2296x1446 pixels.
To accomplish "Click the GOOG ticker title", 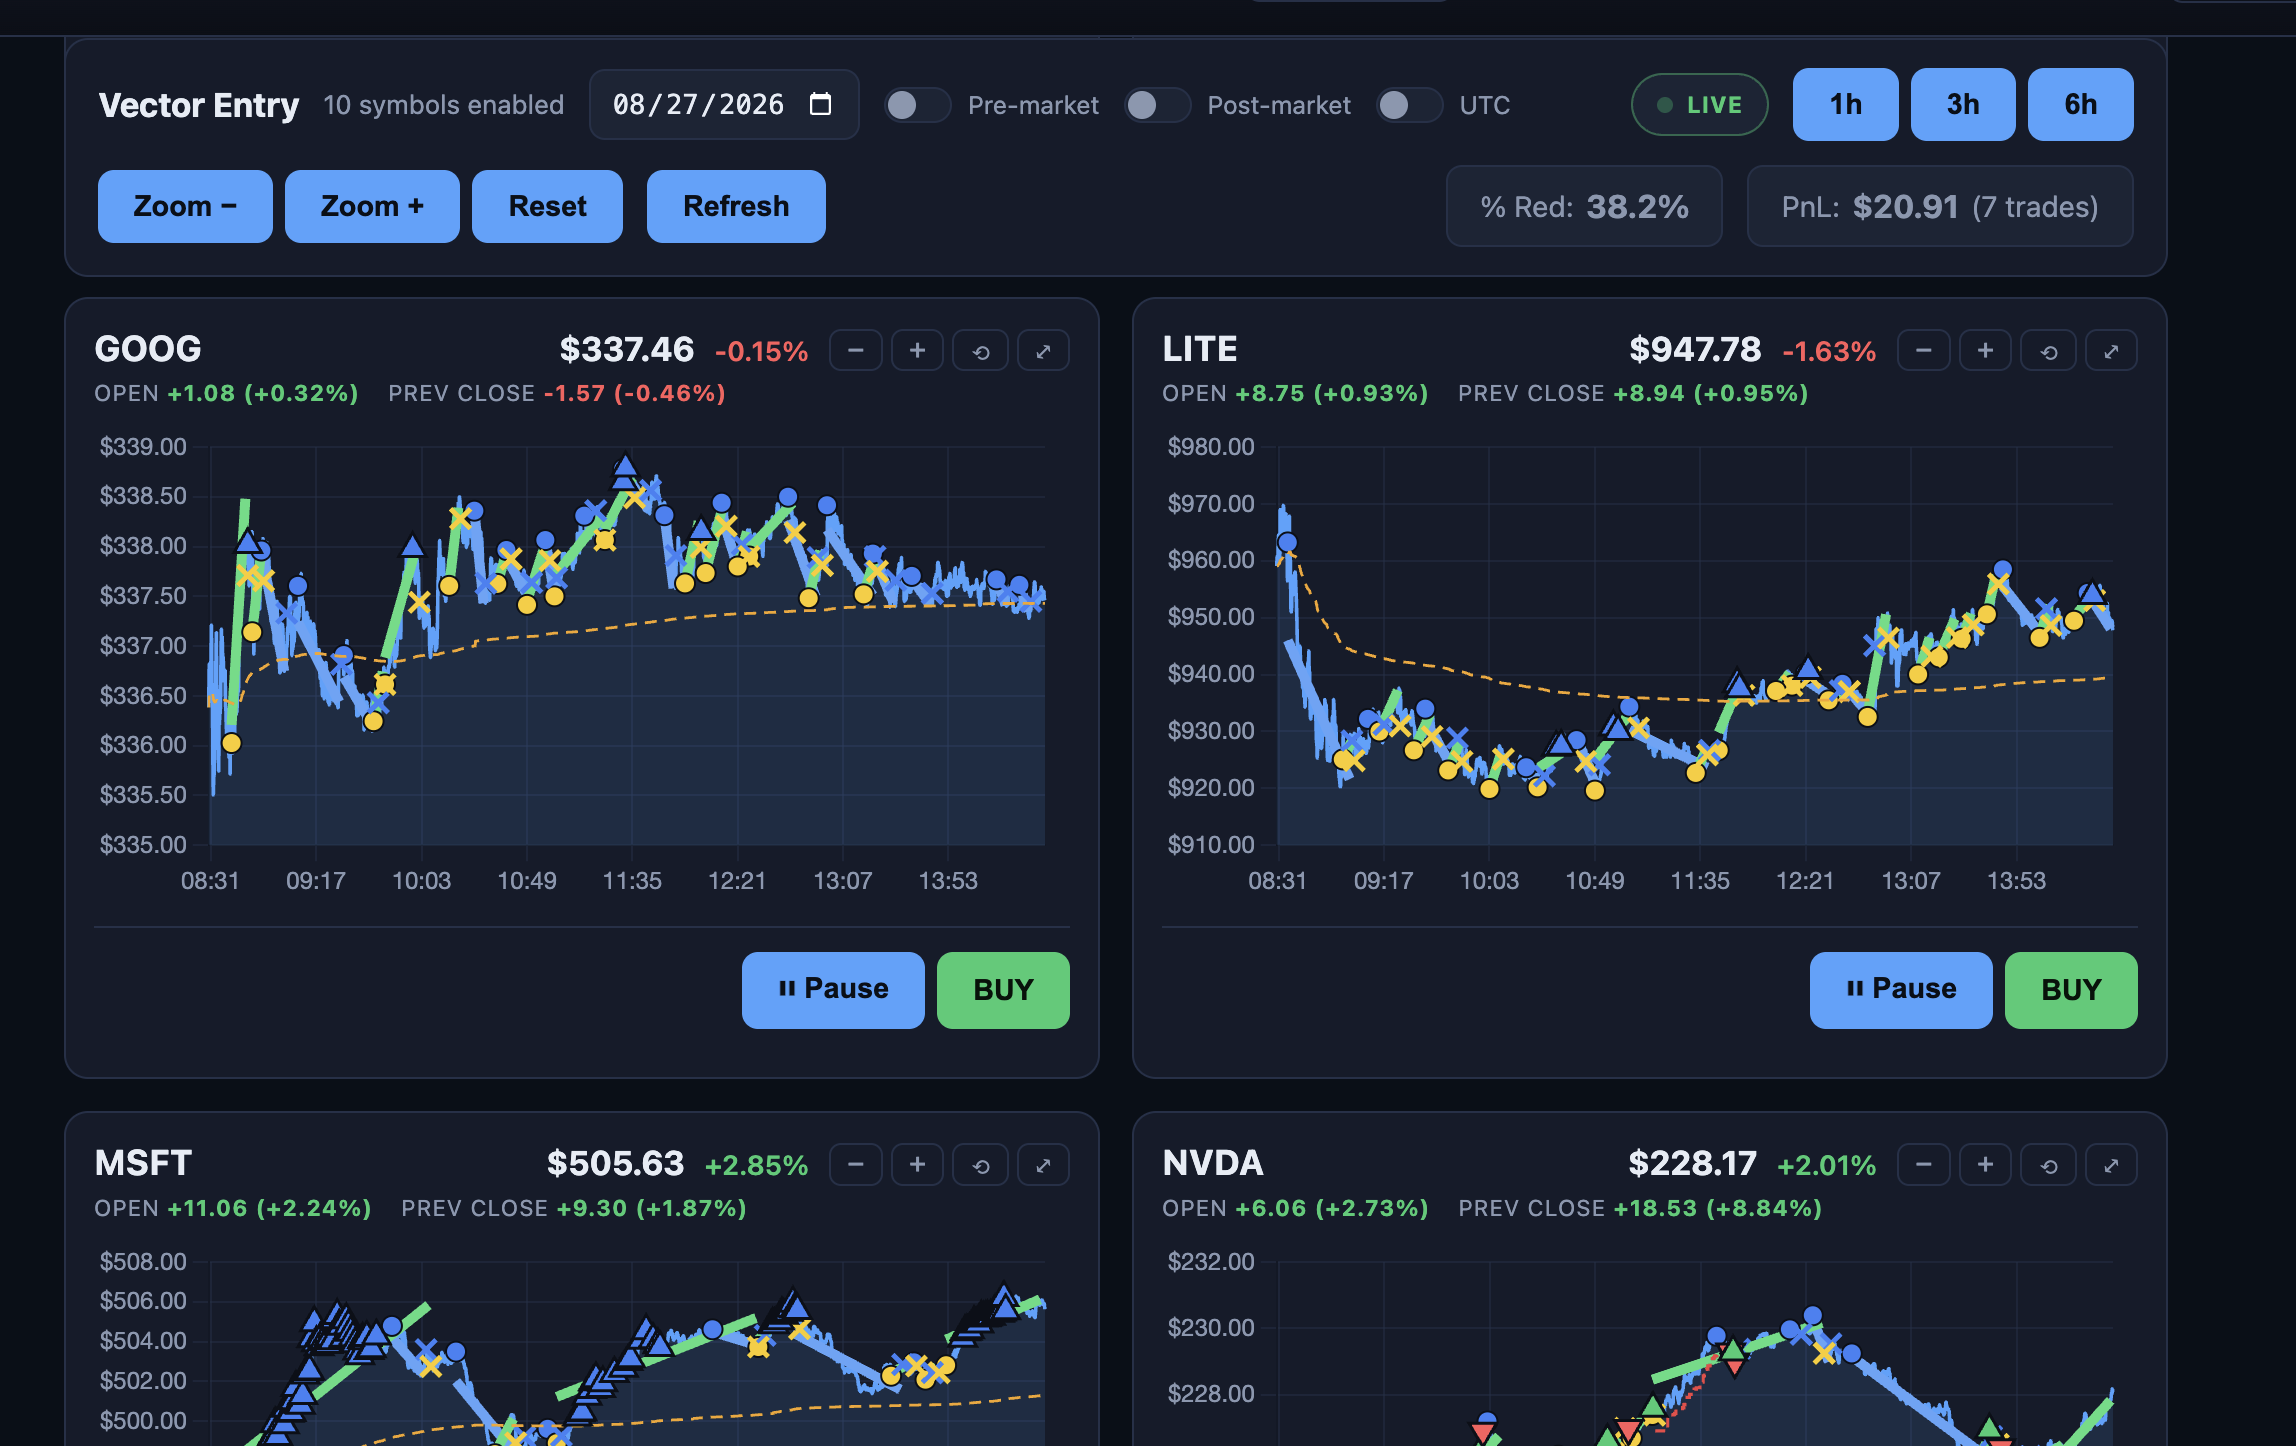I will click(148, 349).
